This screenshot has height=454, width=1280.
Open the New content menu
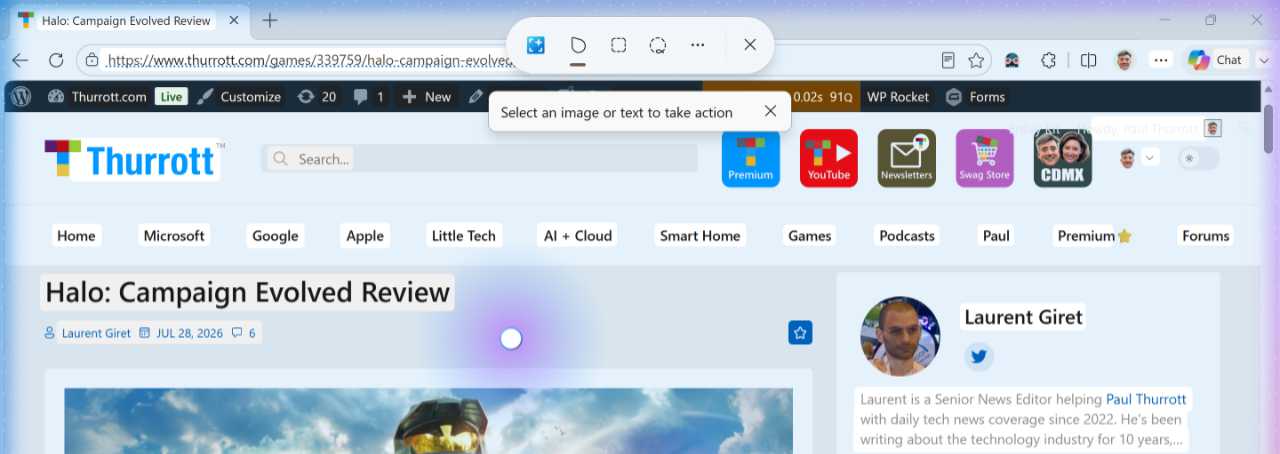(427, 96)
